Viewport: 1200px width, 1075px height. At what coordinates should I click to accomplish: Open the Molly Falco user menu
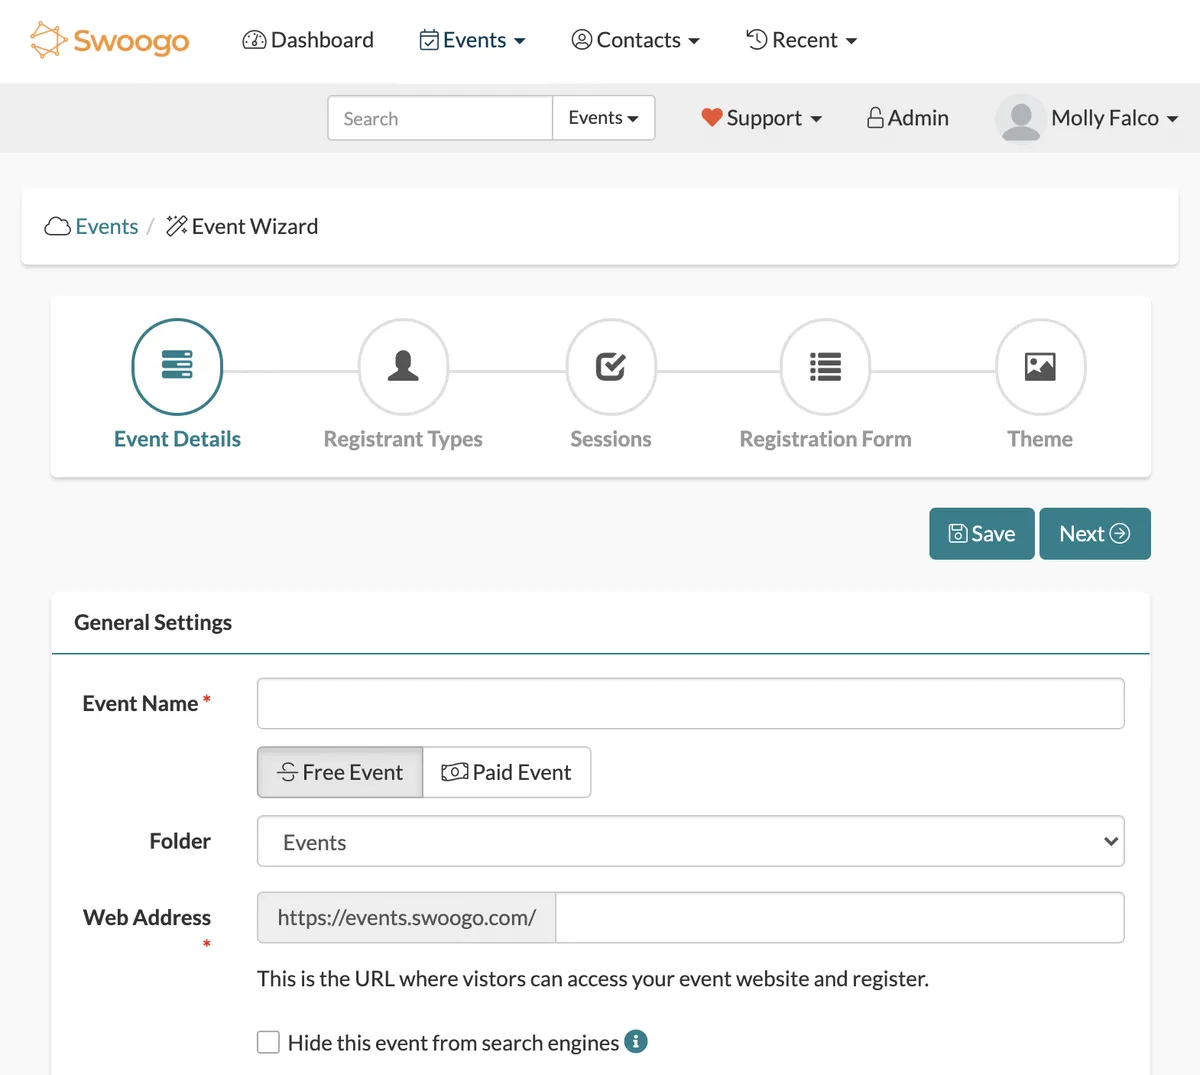coord(1087,118)
